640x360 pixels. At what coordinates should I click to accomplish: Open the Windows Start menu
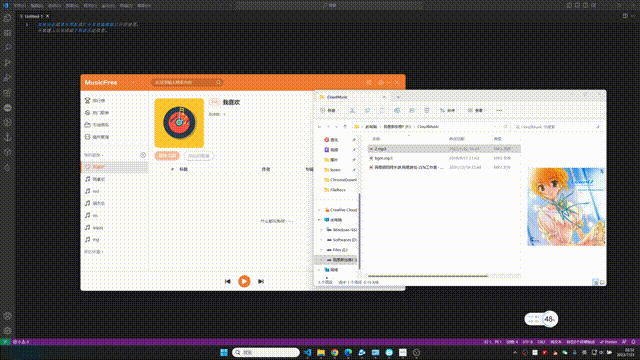tap(224, 352)
